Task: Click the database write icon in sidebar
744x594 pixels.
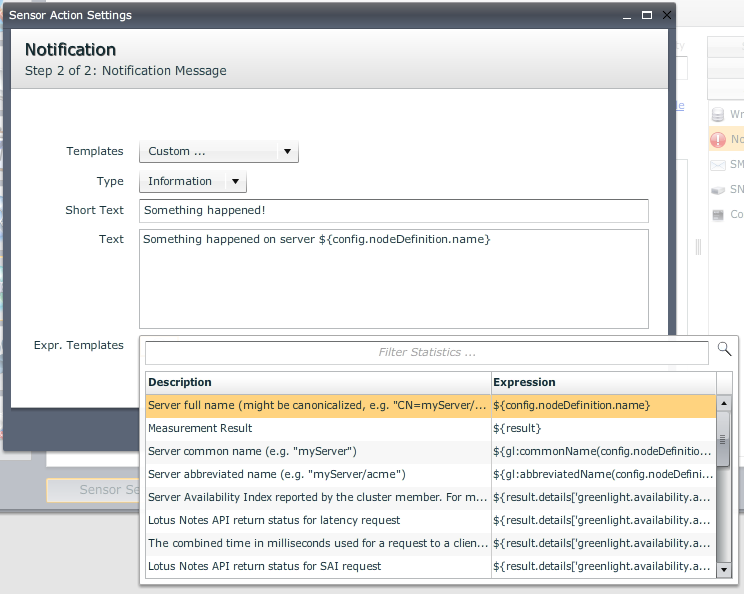Action: pos(717,115)
